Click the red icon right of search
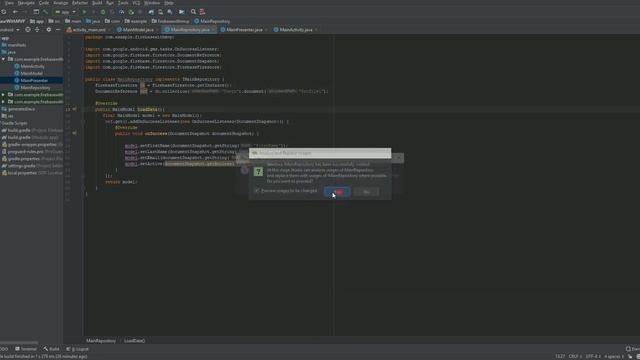 [202, 12]
